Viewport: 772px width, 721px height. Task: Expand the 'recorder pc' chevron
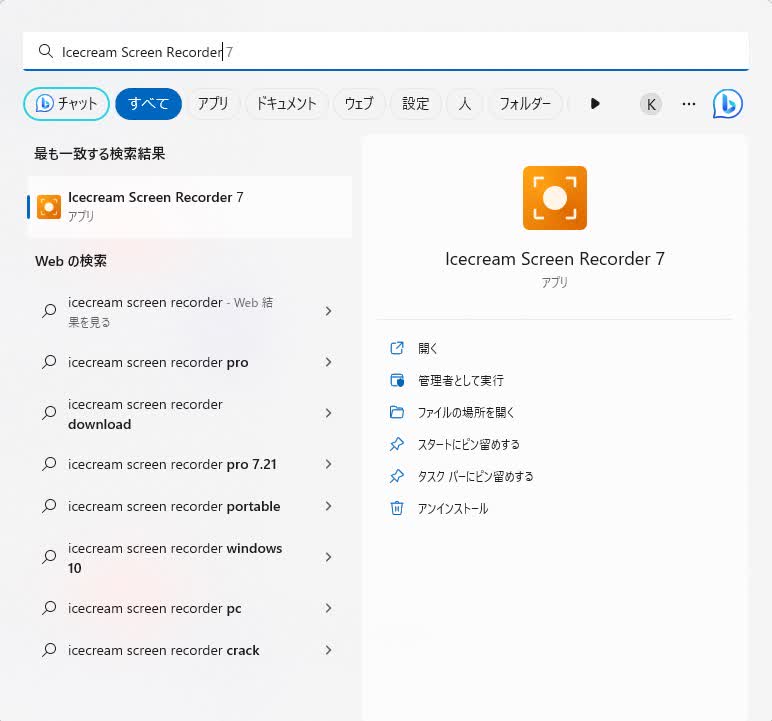click(328, 608)
